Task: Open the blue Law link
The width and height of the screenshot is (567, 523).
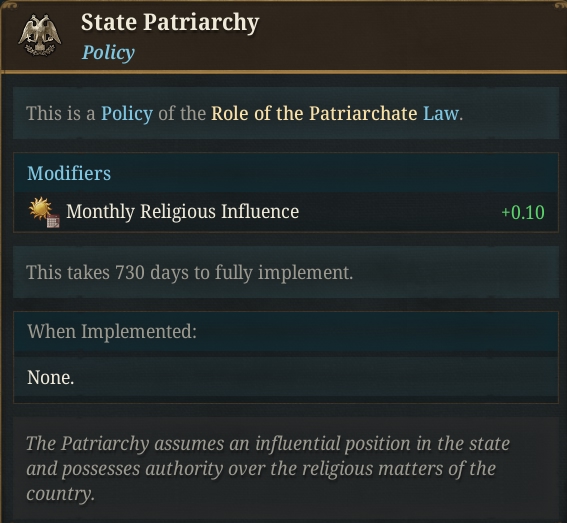Action: click(x=441, y=114)
